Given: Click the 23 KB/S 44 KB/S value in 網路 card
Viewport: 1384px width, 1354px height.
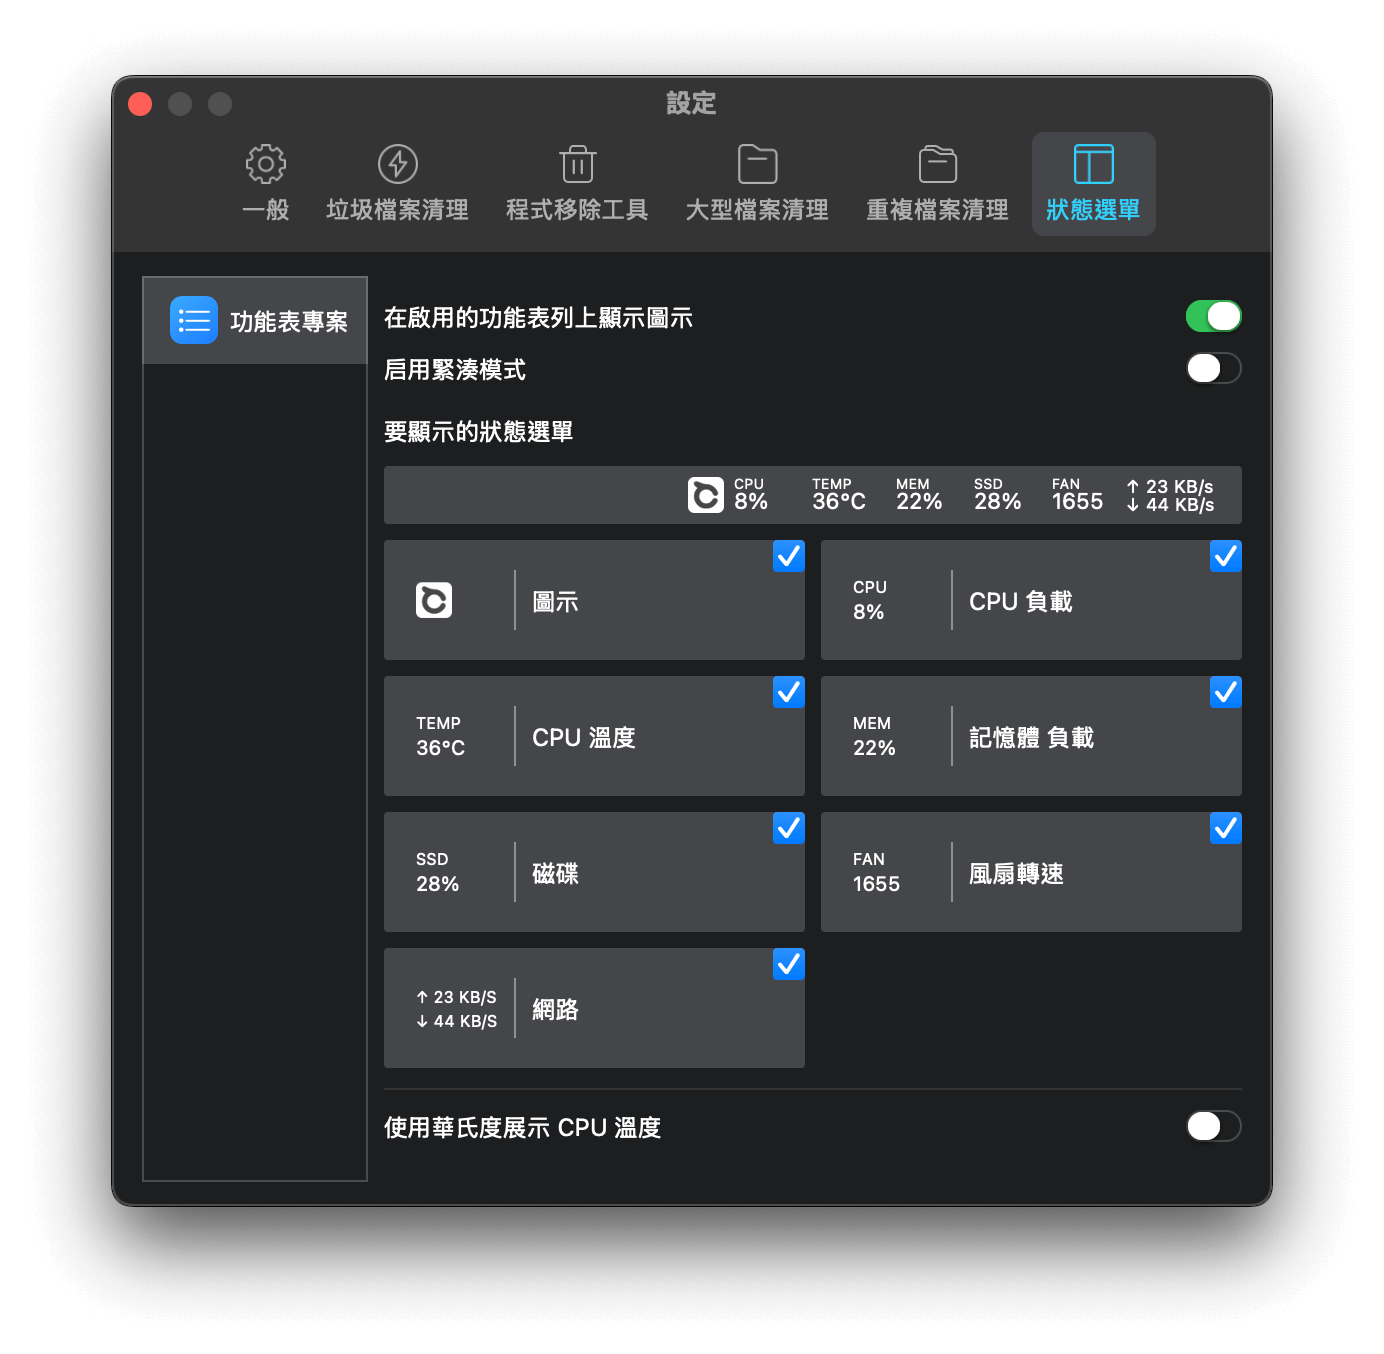Looking at the screenshot, I should click(456, 1009).
